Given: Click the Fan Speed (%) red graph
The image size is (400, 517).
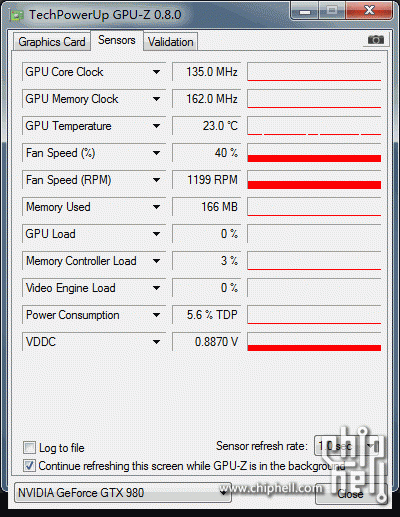Looking at the screenshot, I should (x=314, y=153).
